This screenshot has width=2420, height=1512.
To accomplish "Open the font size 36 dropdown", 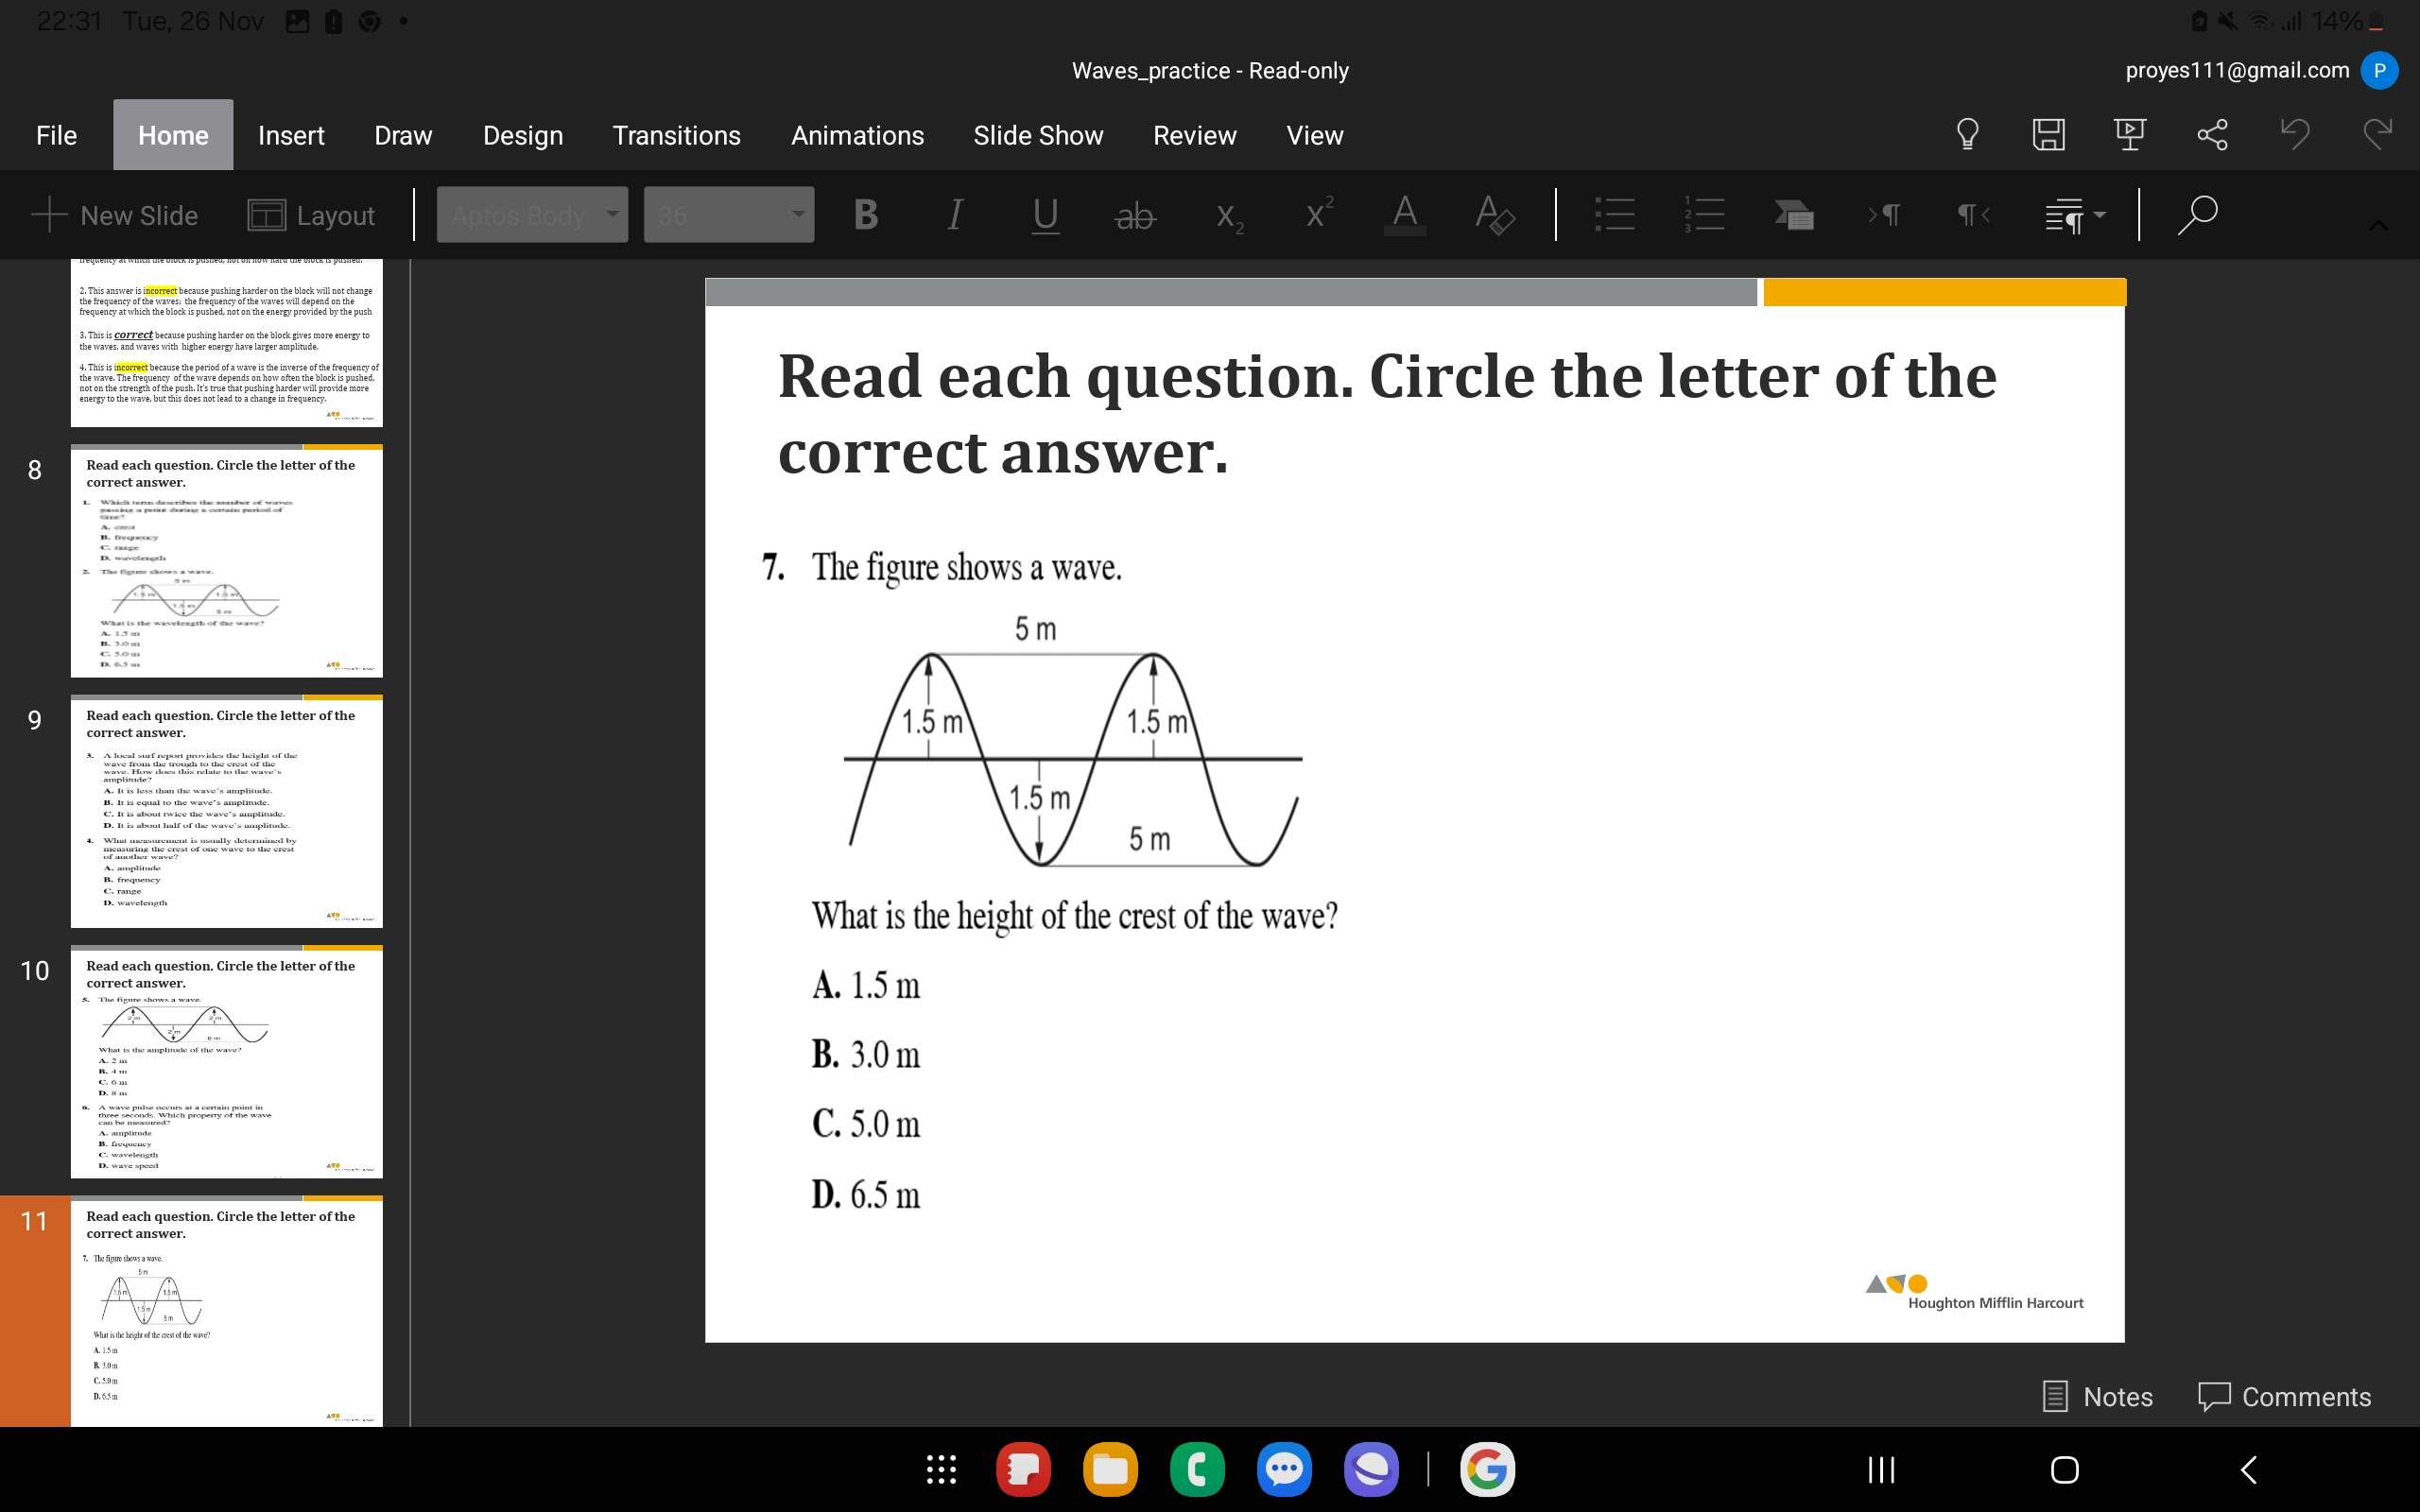I will [729, 214].
